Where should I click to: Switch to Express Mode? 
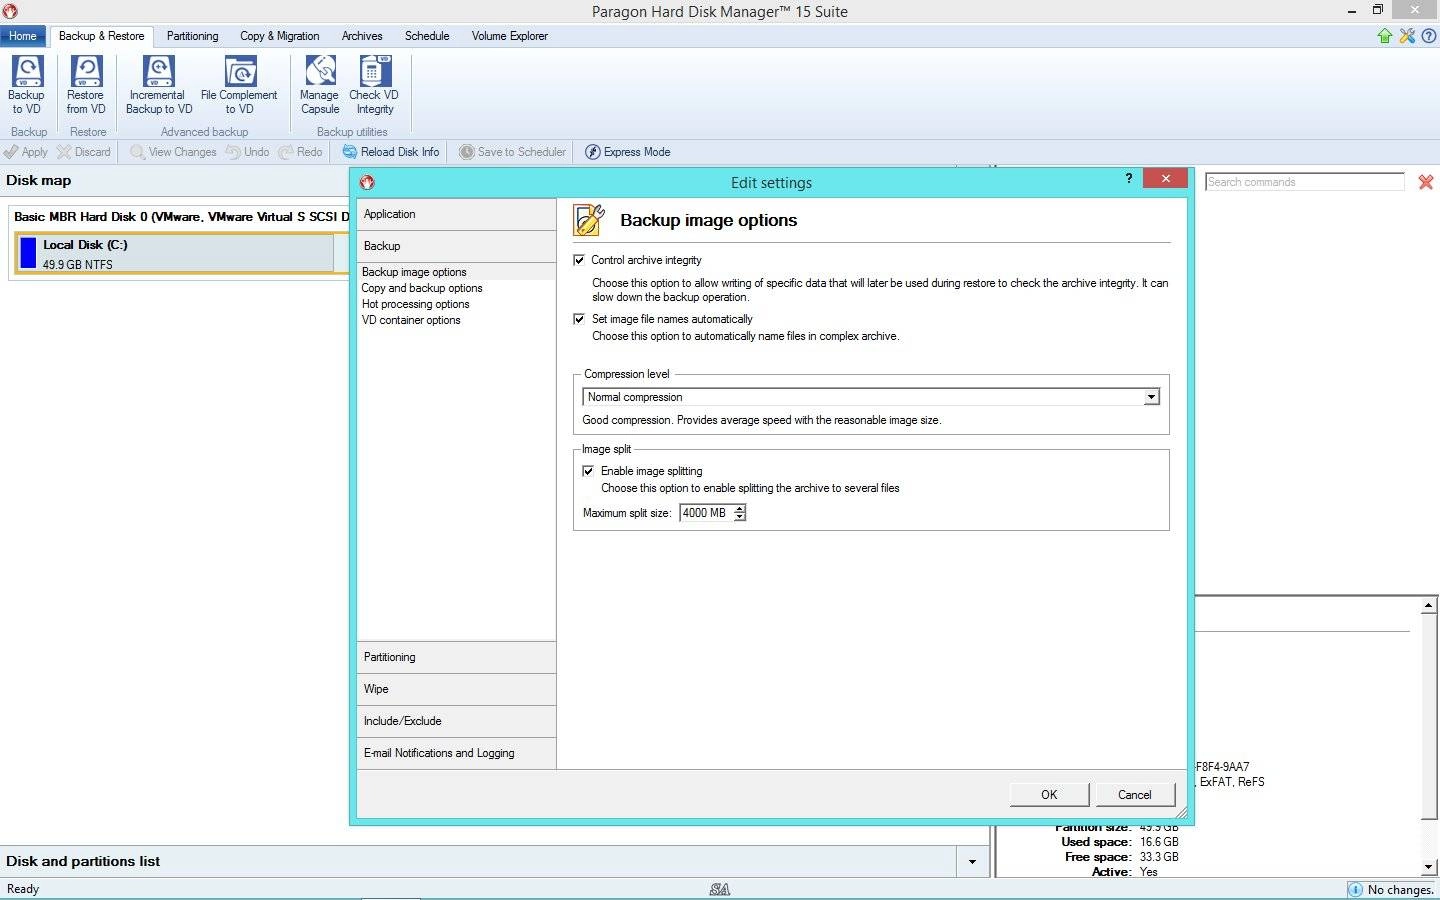point(627,152)
